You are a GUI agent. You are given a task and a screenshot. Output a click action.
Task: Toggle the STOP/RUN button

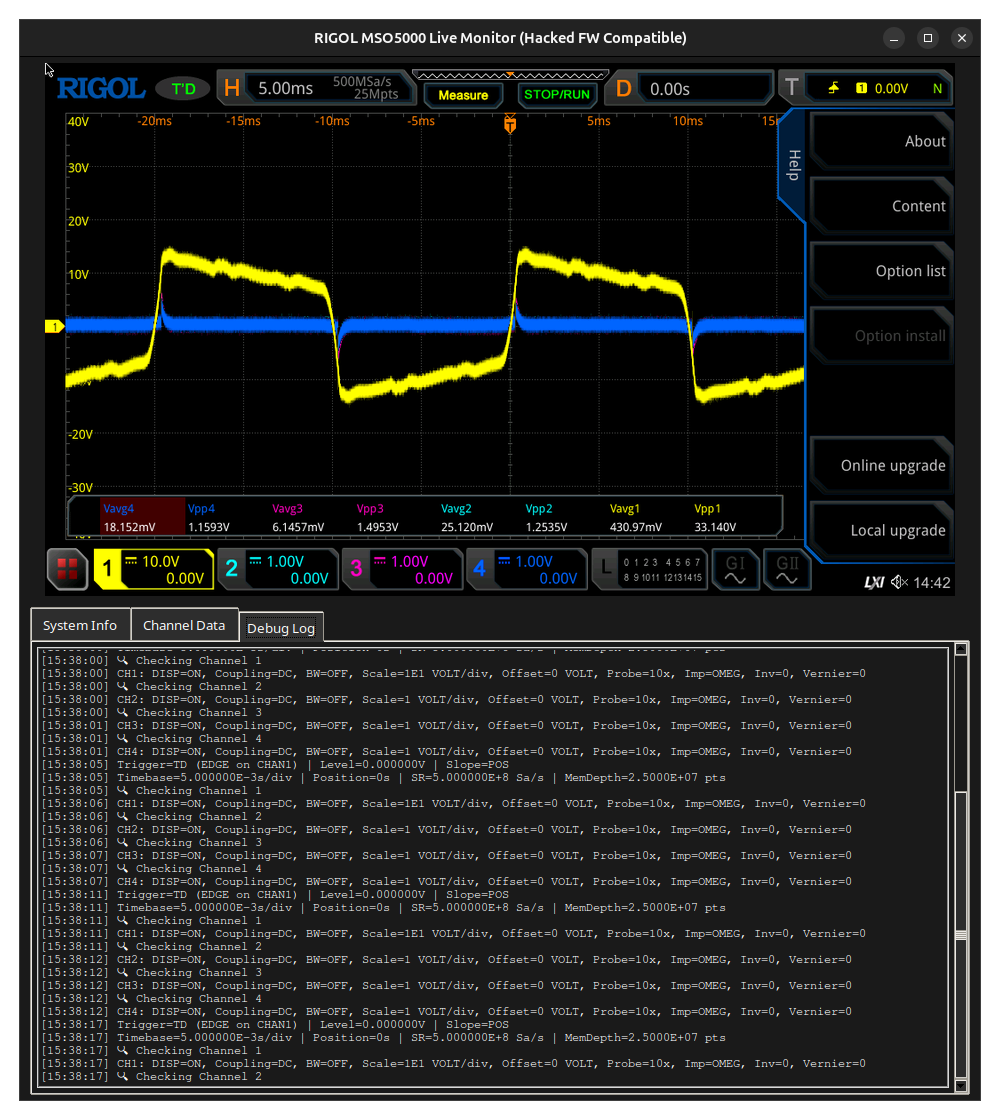[557, 94]
